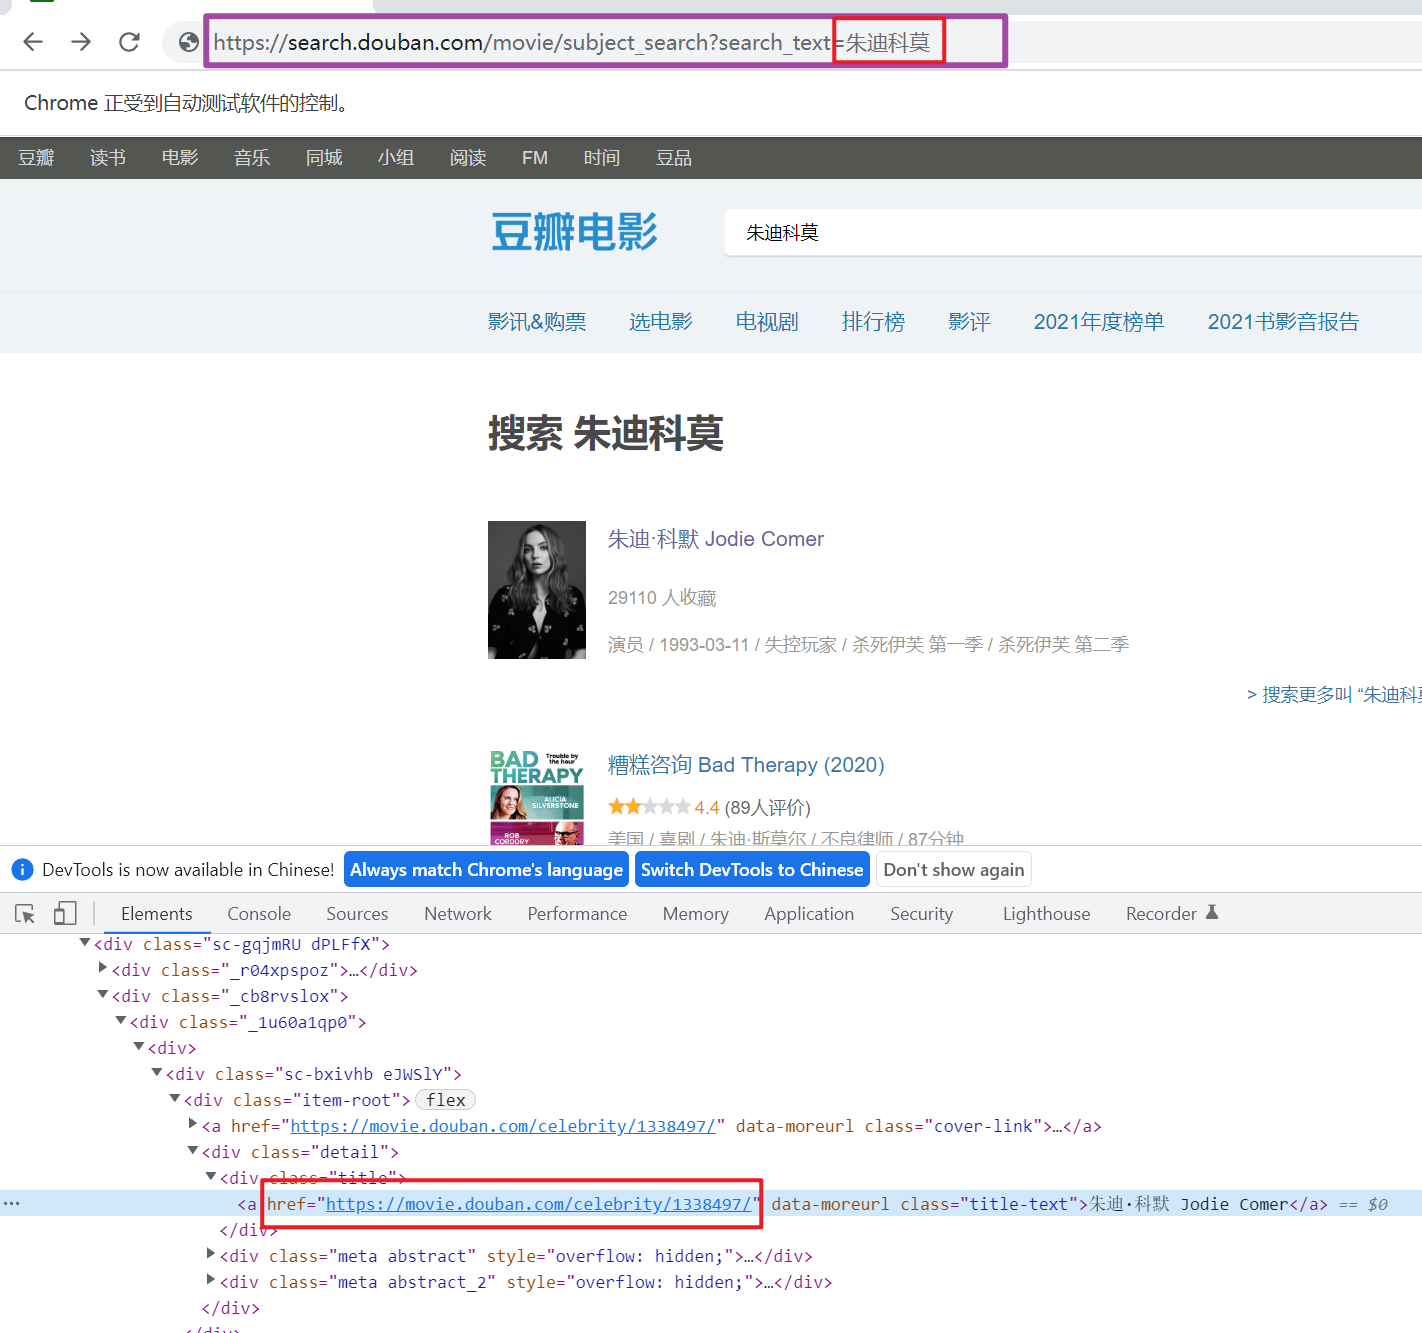Open 同城 in the top navigation

324,158
